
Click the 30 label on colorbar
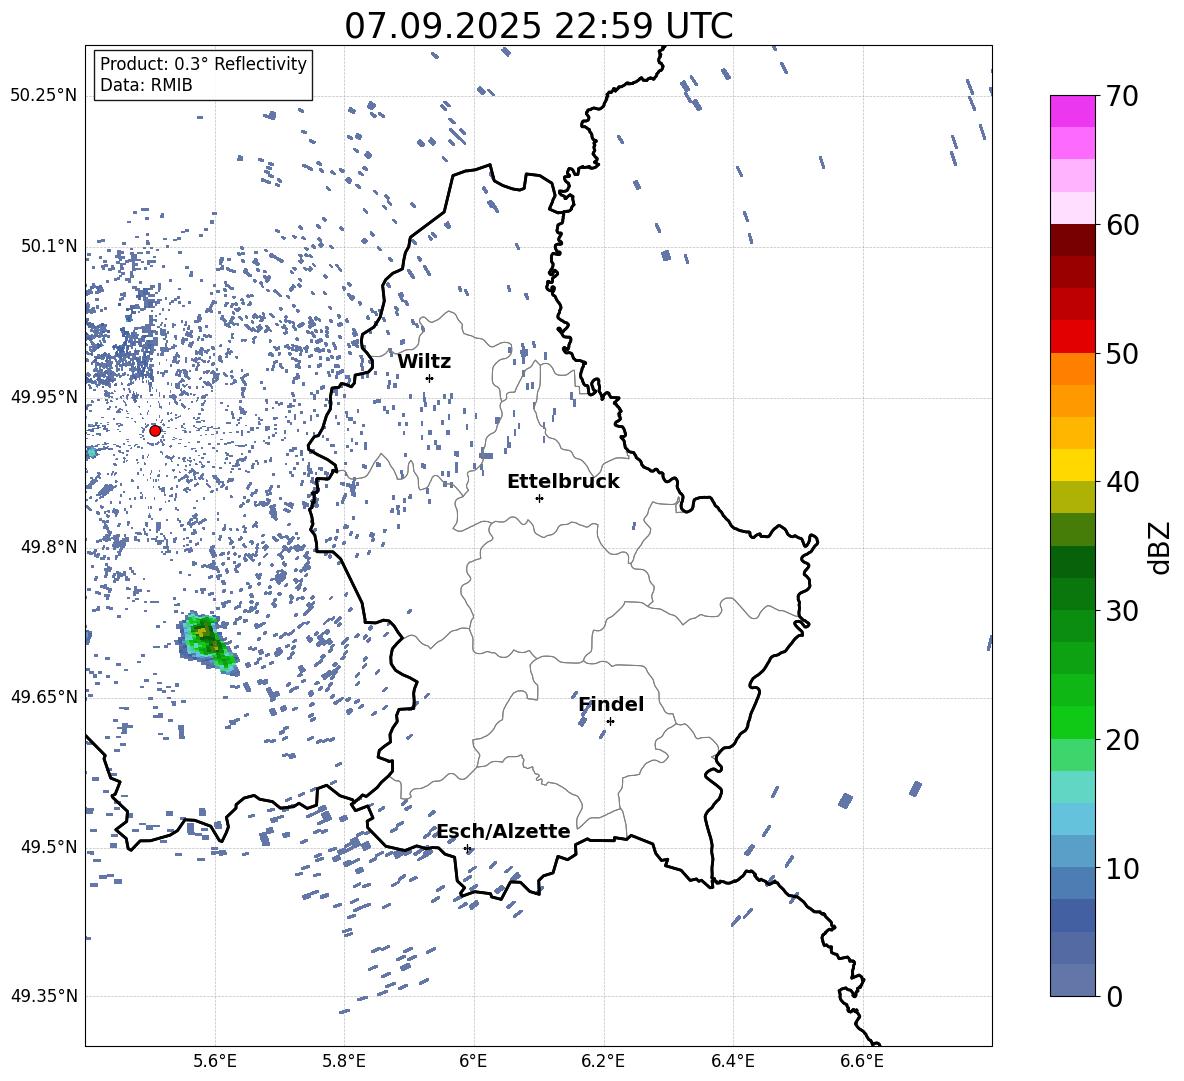coord(1122,611)
